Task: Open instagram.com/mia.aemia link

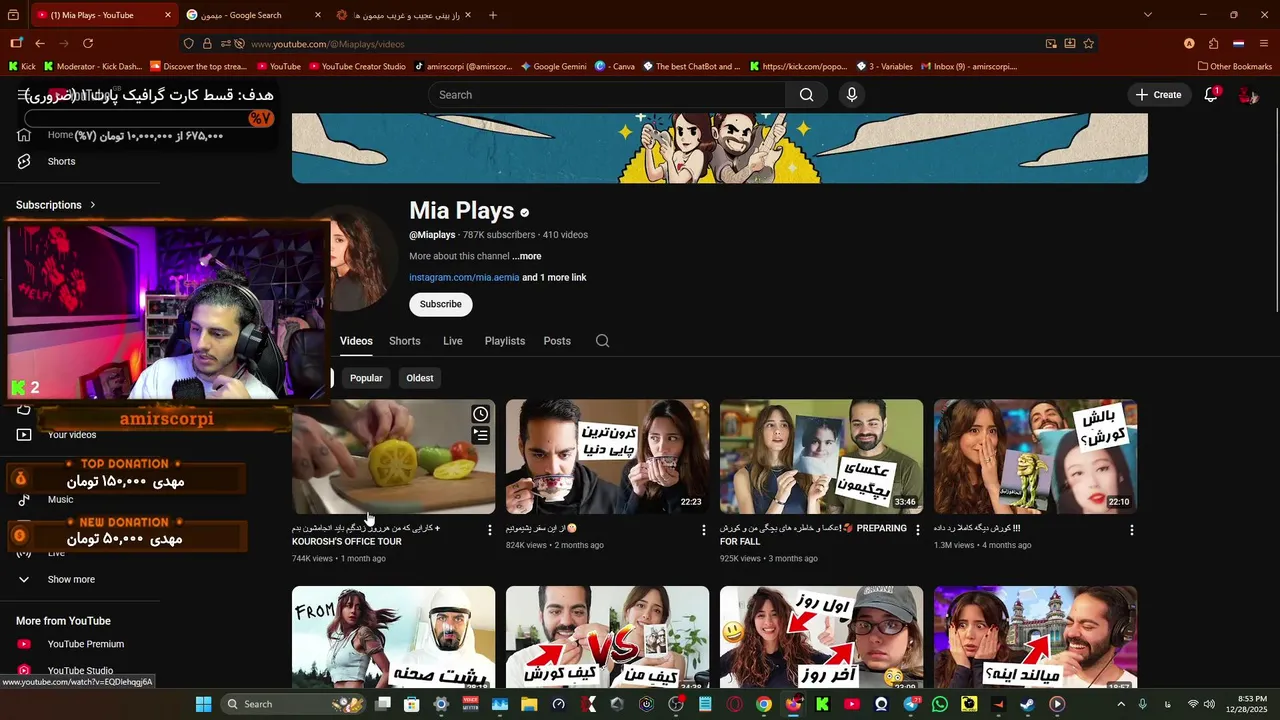Action: [464, 277]
